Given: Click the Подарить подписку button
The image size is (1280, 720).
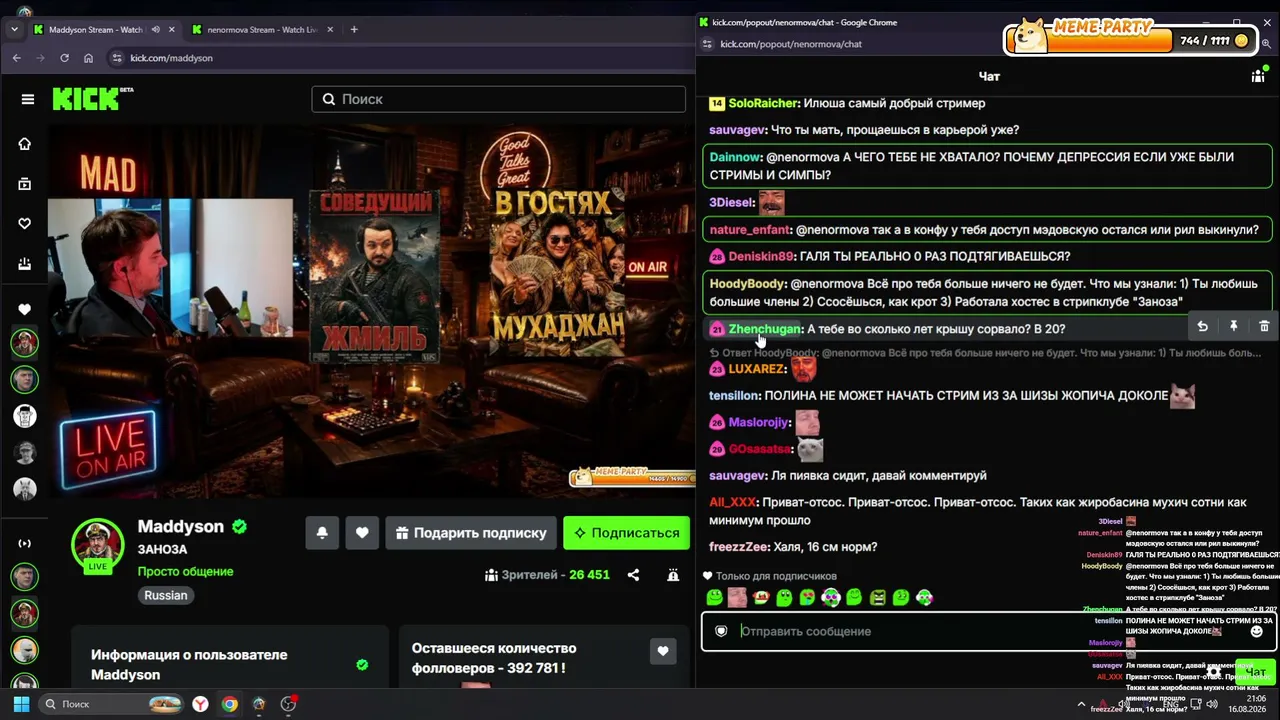Looking at the screenshot, I should pos(470,533).
